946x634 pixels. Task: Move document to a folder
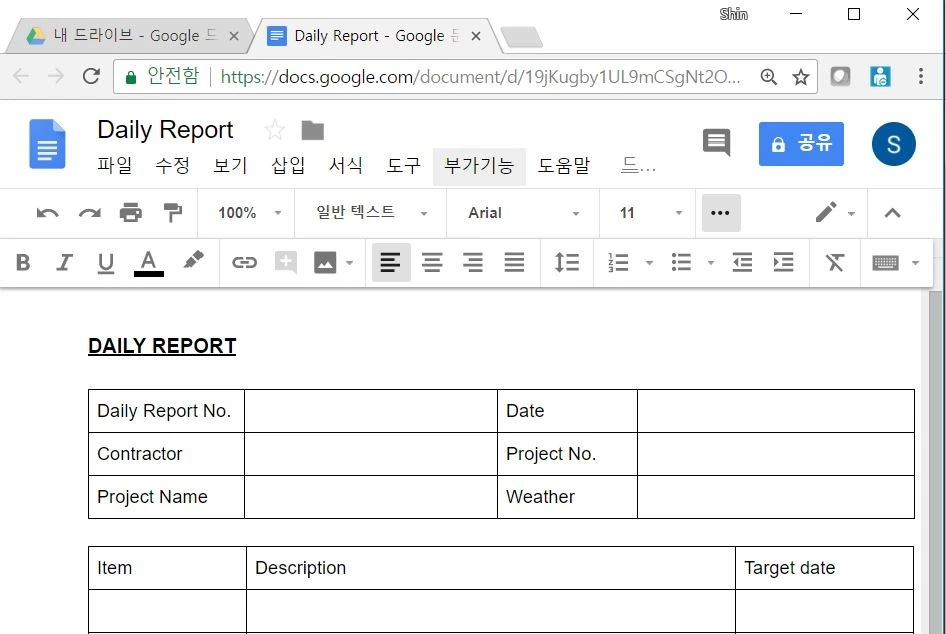pyautogui.click(x=313, y=130)
